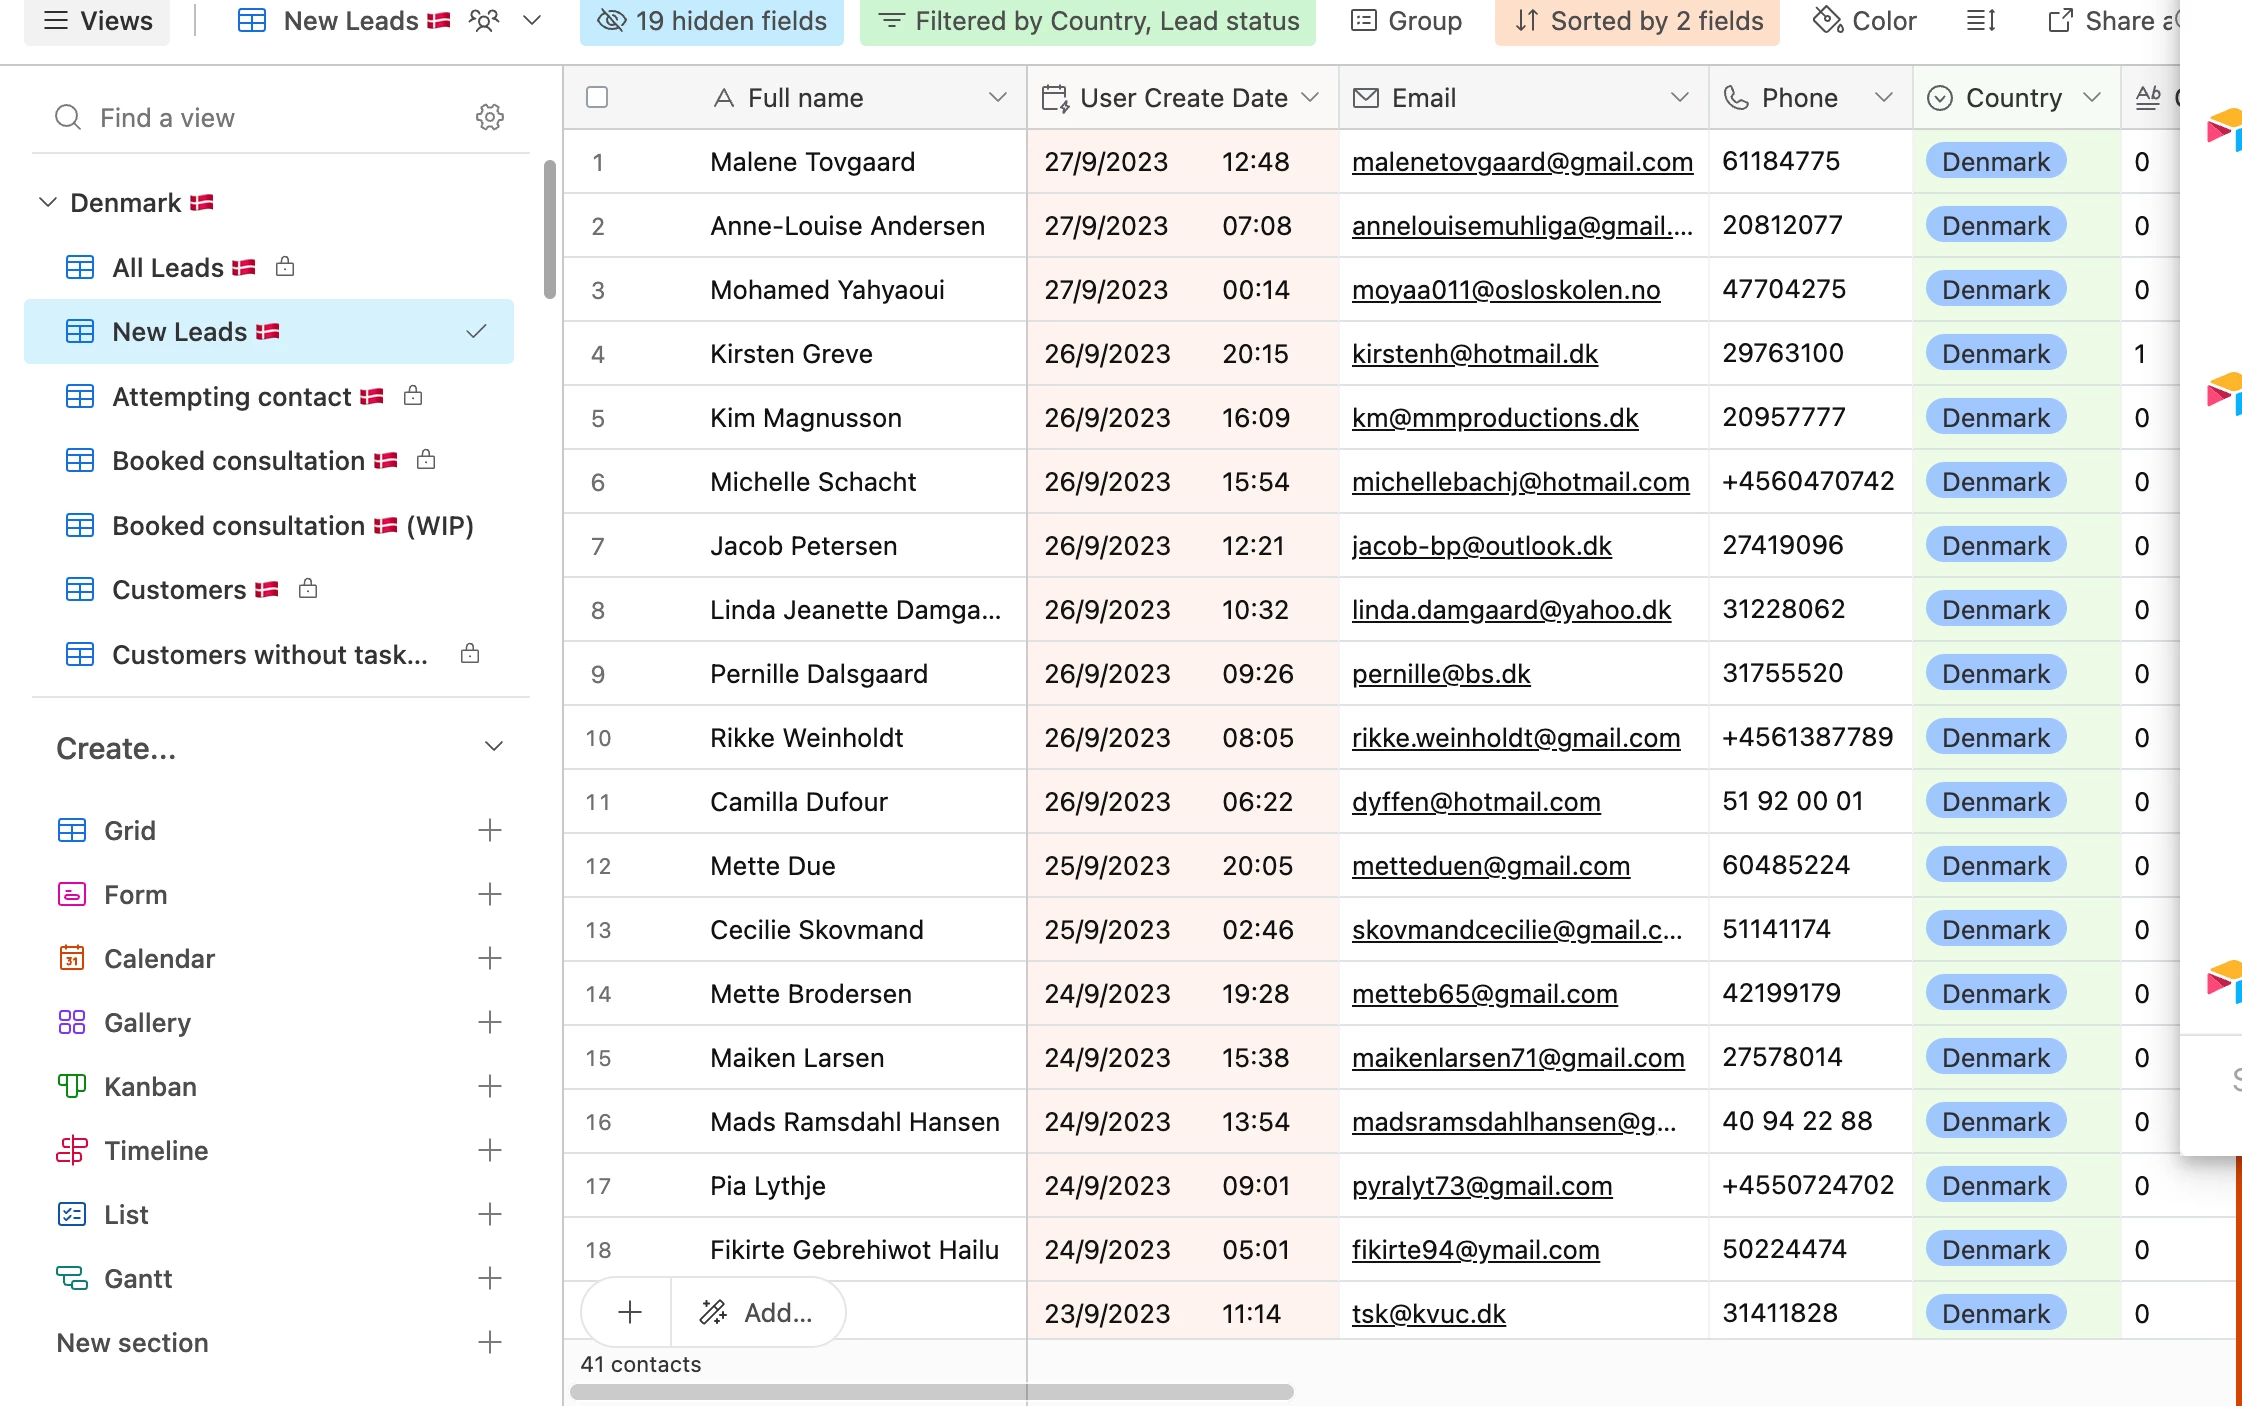Click the plus button to add a record
This screenshot has height=1406, width=2242.
pos(629,1312)
